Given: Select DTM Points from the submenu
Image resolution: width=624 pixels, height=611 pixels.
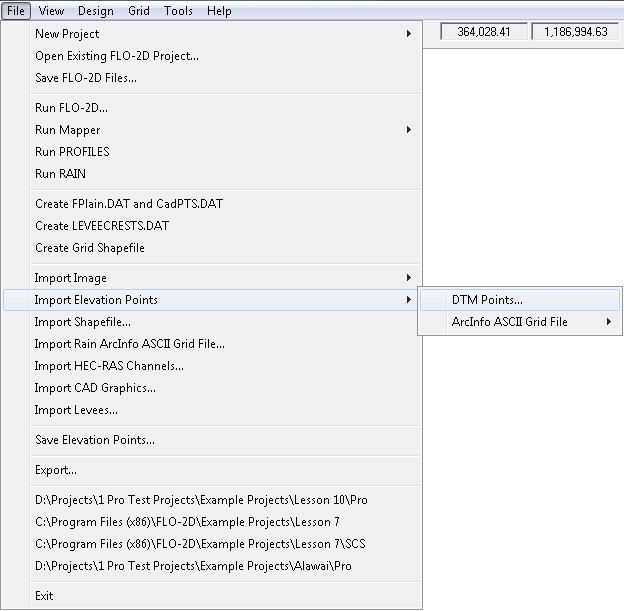Looking at the screenshot, I should click(x=487, y=300).
